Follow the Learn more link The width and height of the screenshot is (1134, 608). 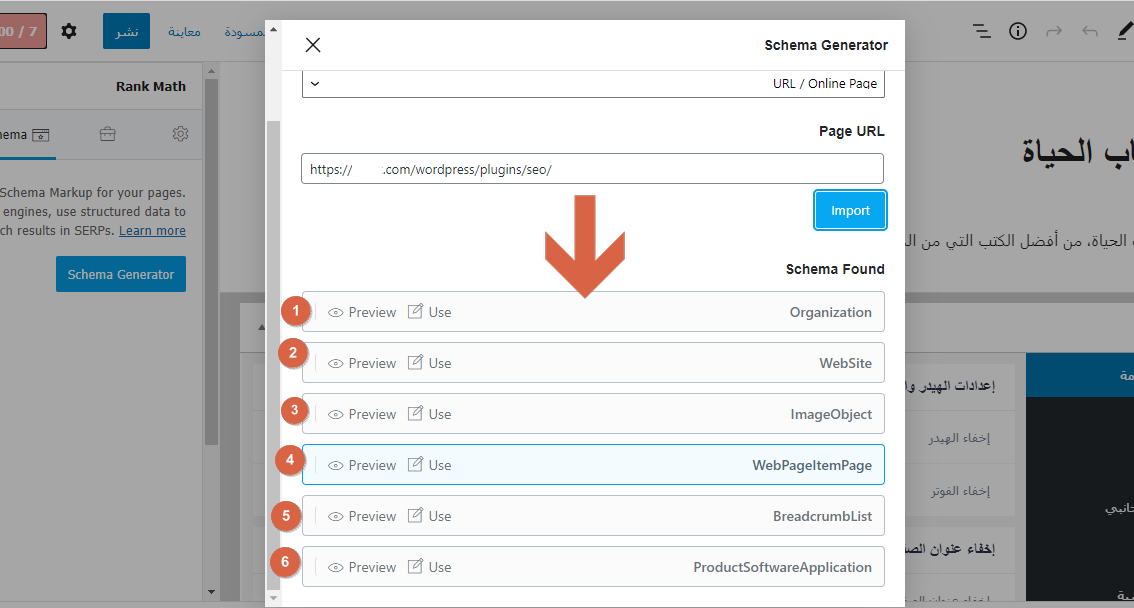tap(152, 231)
